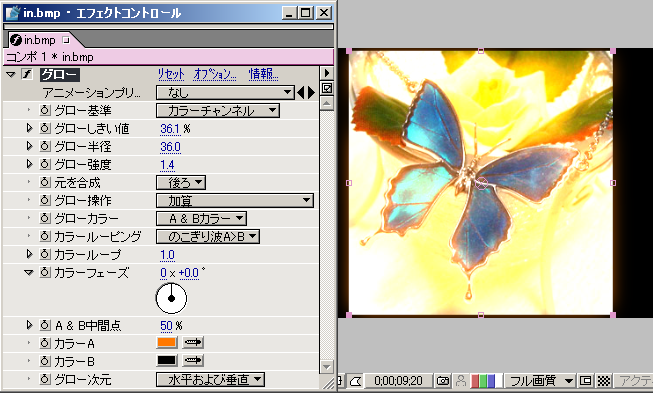Expand the グロー半径 property
Screen dimensions: 653x393
[x=29, y=146]
